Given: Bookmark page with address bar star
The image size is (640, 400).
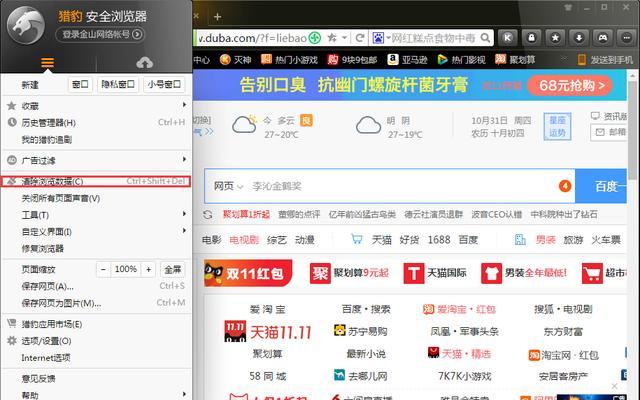Looking at the screenshot, I should 332,38.
